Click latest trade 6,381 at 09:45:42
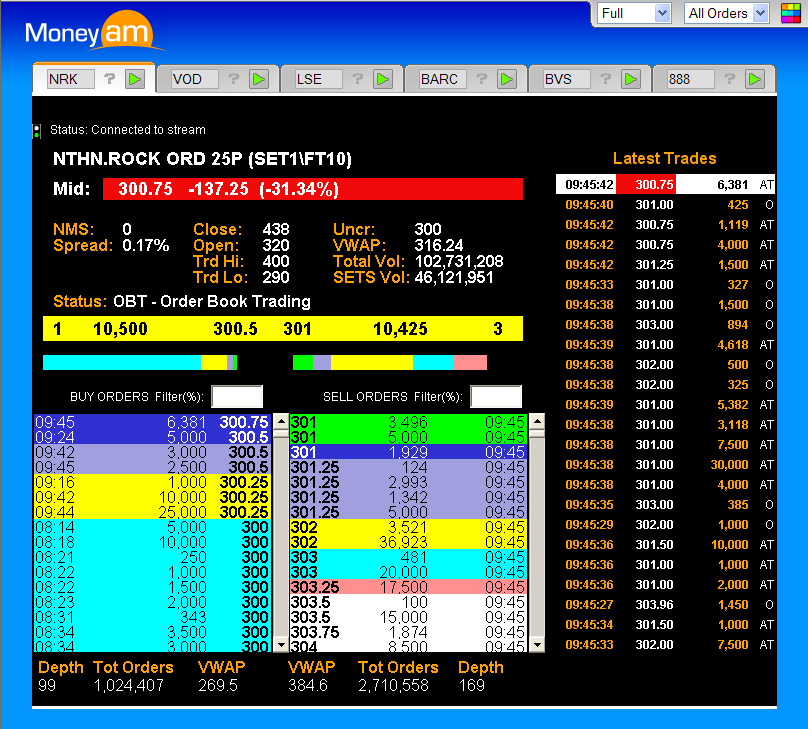 click(x=665, y=184)
